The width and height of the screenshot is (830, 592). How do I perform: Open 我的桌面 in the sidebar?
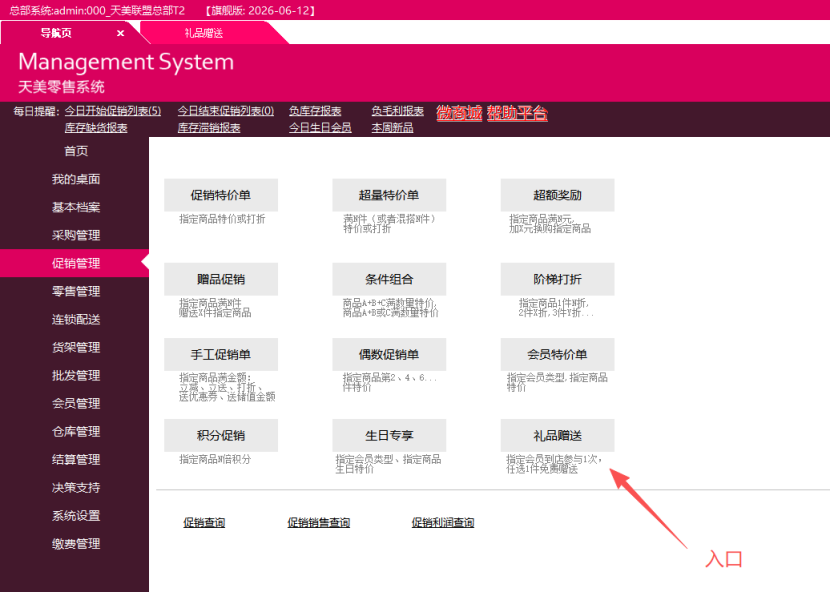pos(76,180)
